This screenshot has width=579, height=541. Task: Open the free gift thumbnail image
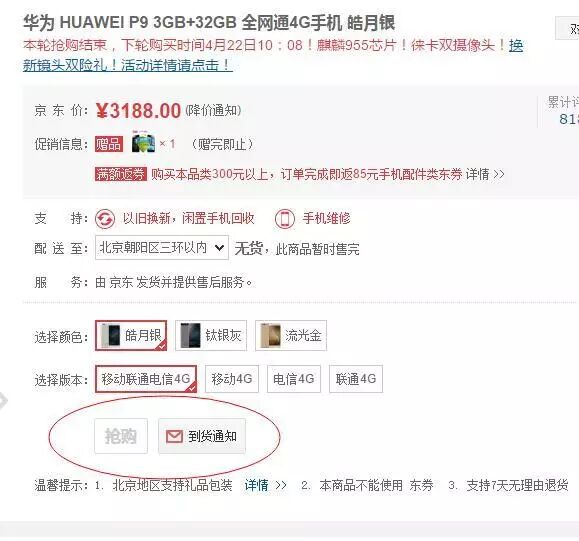(x=143, y=141)
